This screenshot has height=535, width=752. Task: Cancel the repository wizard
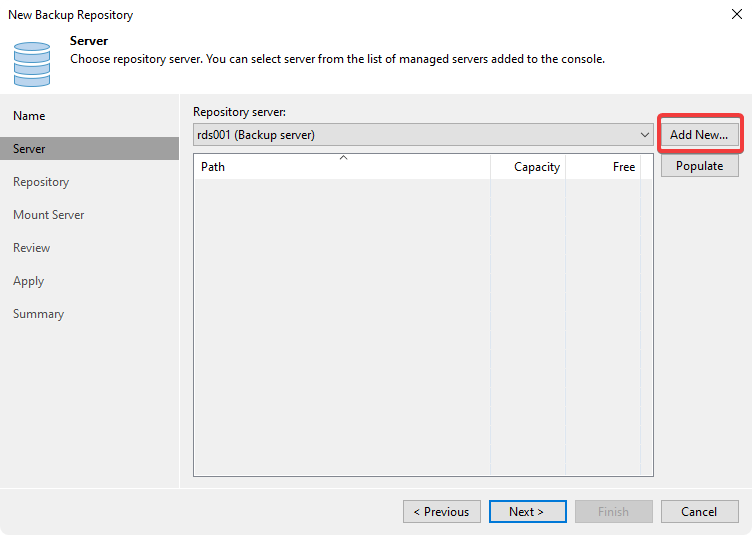pyautogui.click(x=699, y=512)
